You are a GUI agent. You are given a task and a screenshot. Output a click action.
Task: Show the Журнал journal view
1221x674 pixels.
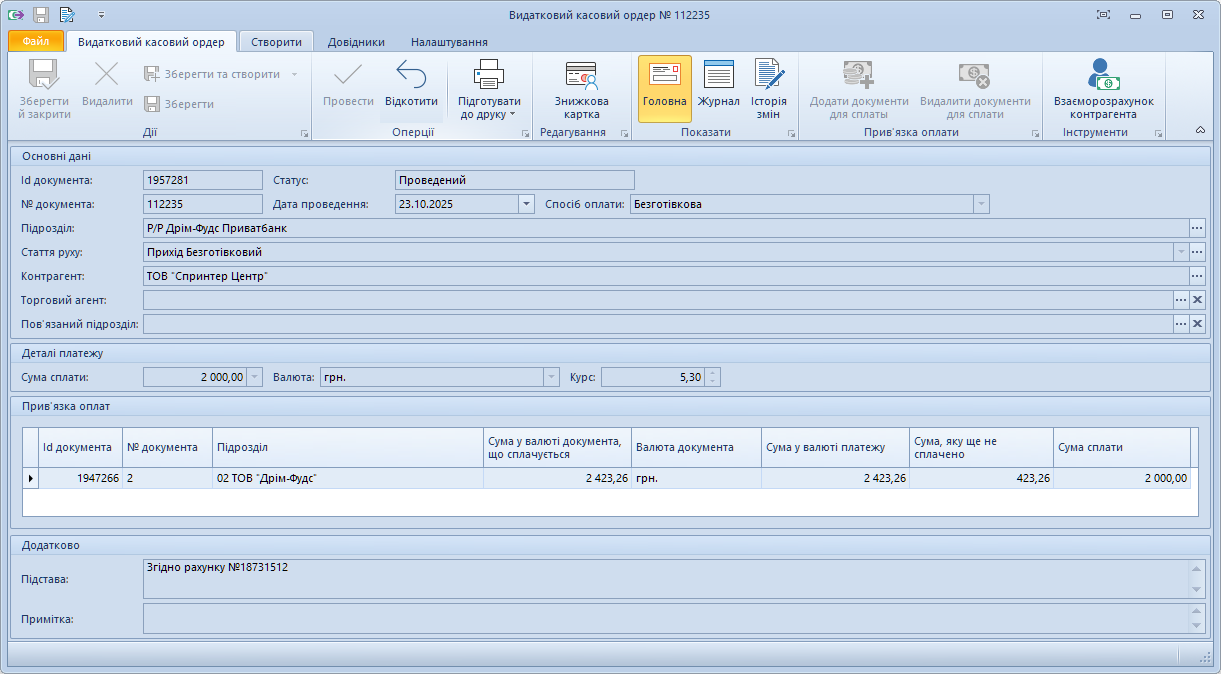pyautogui.click(x=718, y=87)
